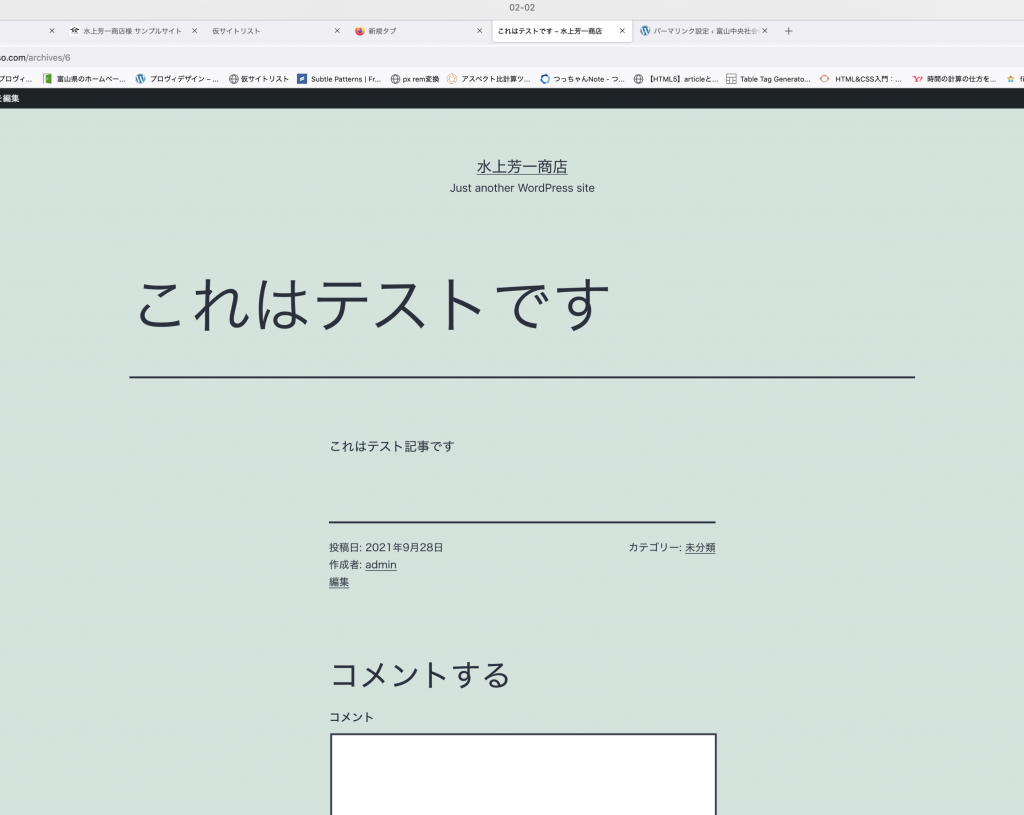Viewport: 1024px width, 815px height.
Task: Click inside the コメント text area
Action: [523, 775]
